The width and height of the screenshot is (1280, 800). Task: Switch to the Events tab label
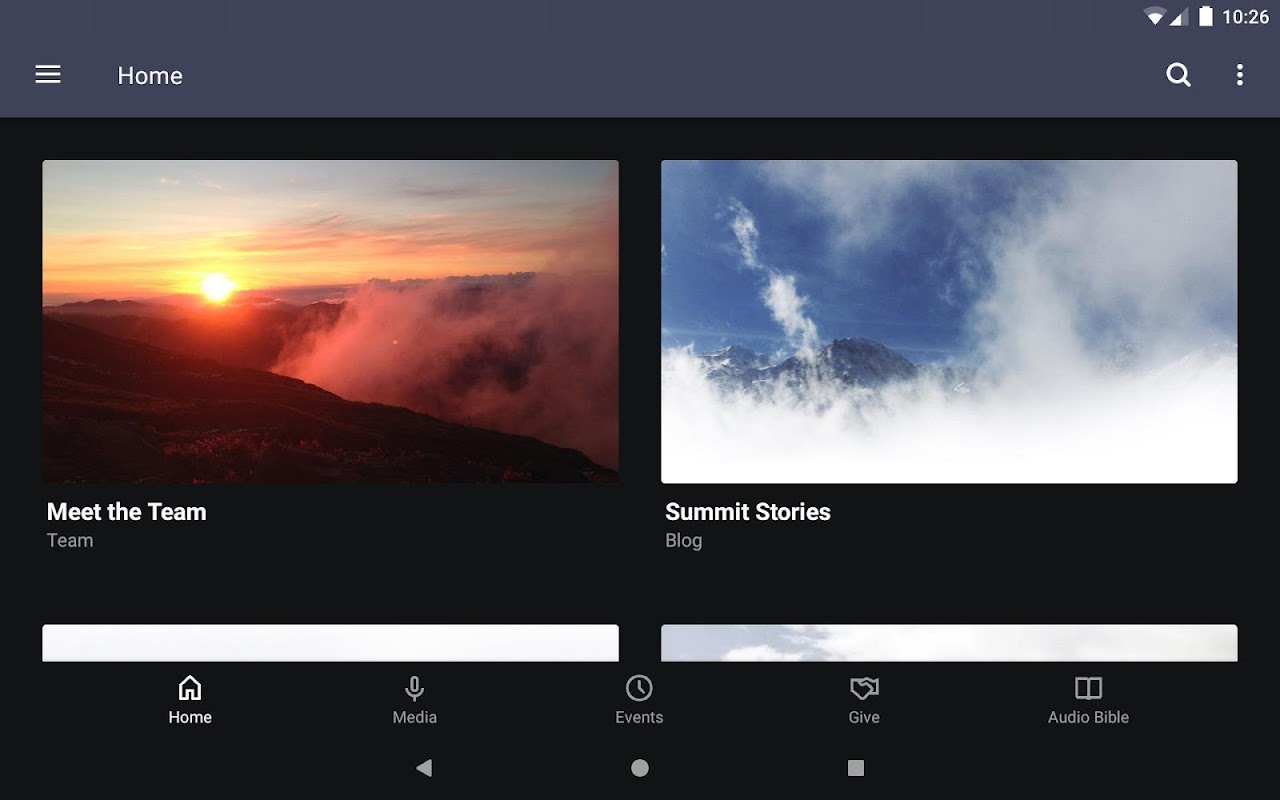tap(639, 717)
